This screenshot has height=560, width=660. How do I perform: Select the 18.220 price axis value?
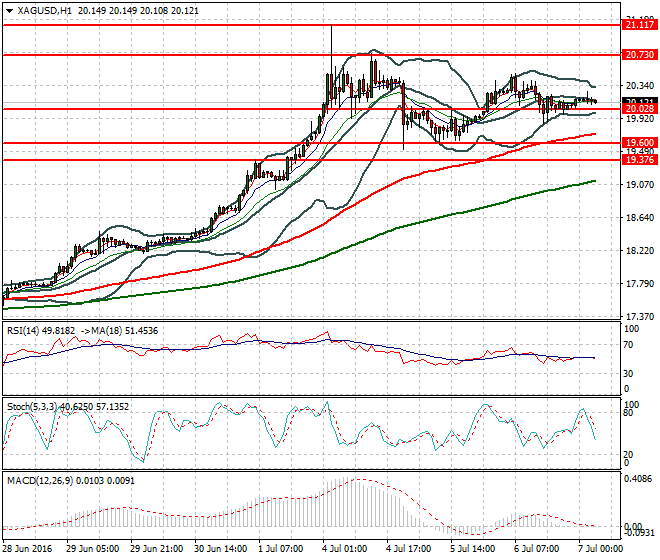click(x=640, y=251)
